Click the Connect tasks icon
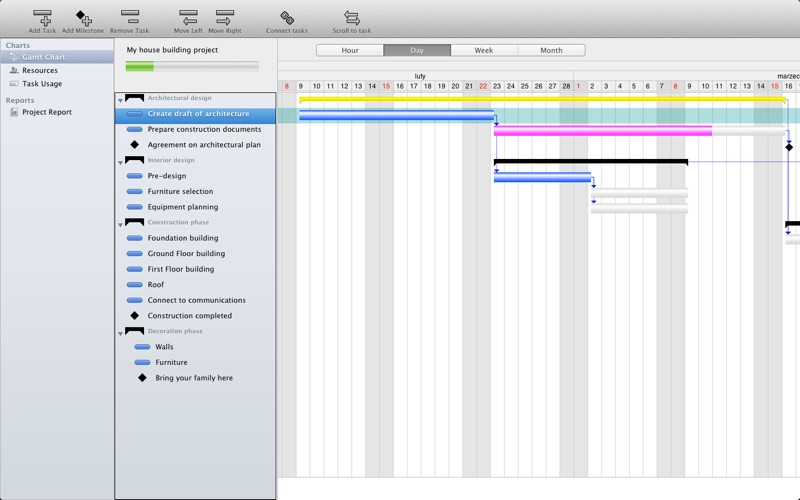 click(x=287, y=18)
